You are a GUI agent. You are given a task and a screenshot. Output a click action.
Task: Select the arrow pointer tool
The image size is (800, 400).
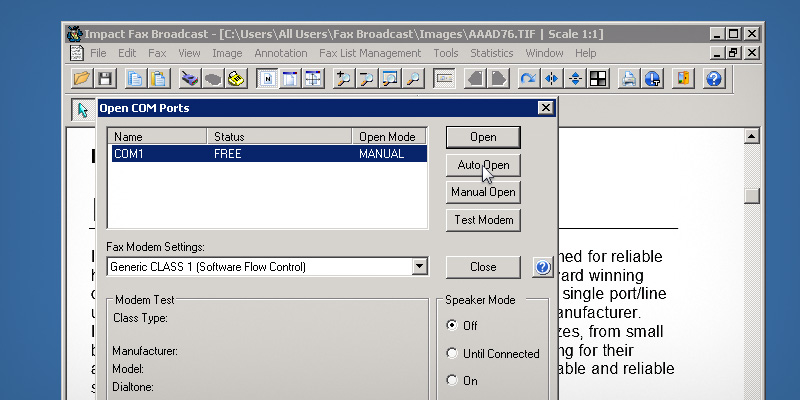pyautogui.click(x=82, y=109)
